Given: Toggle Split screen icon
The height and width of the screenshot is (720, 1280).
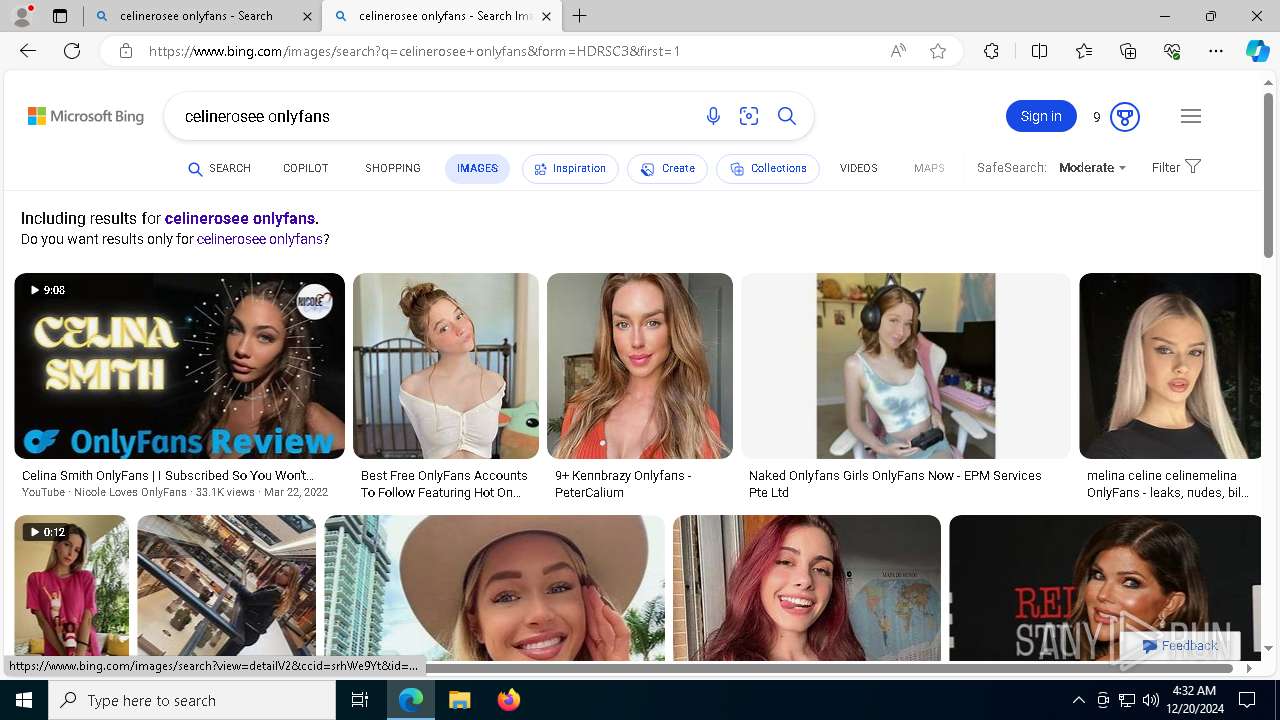Looking at the screenshot, I should coord(1039,51).
